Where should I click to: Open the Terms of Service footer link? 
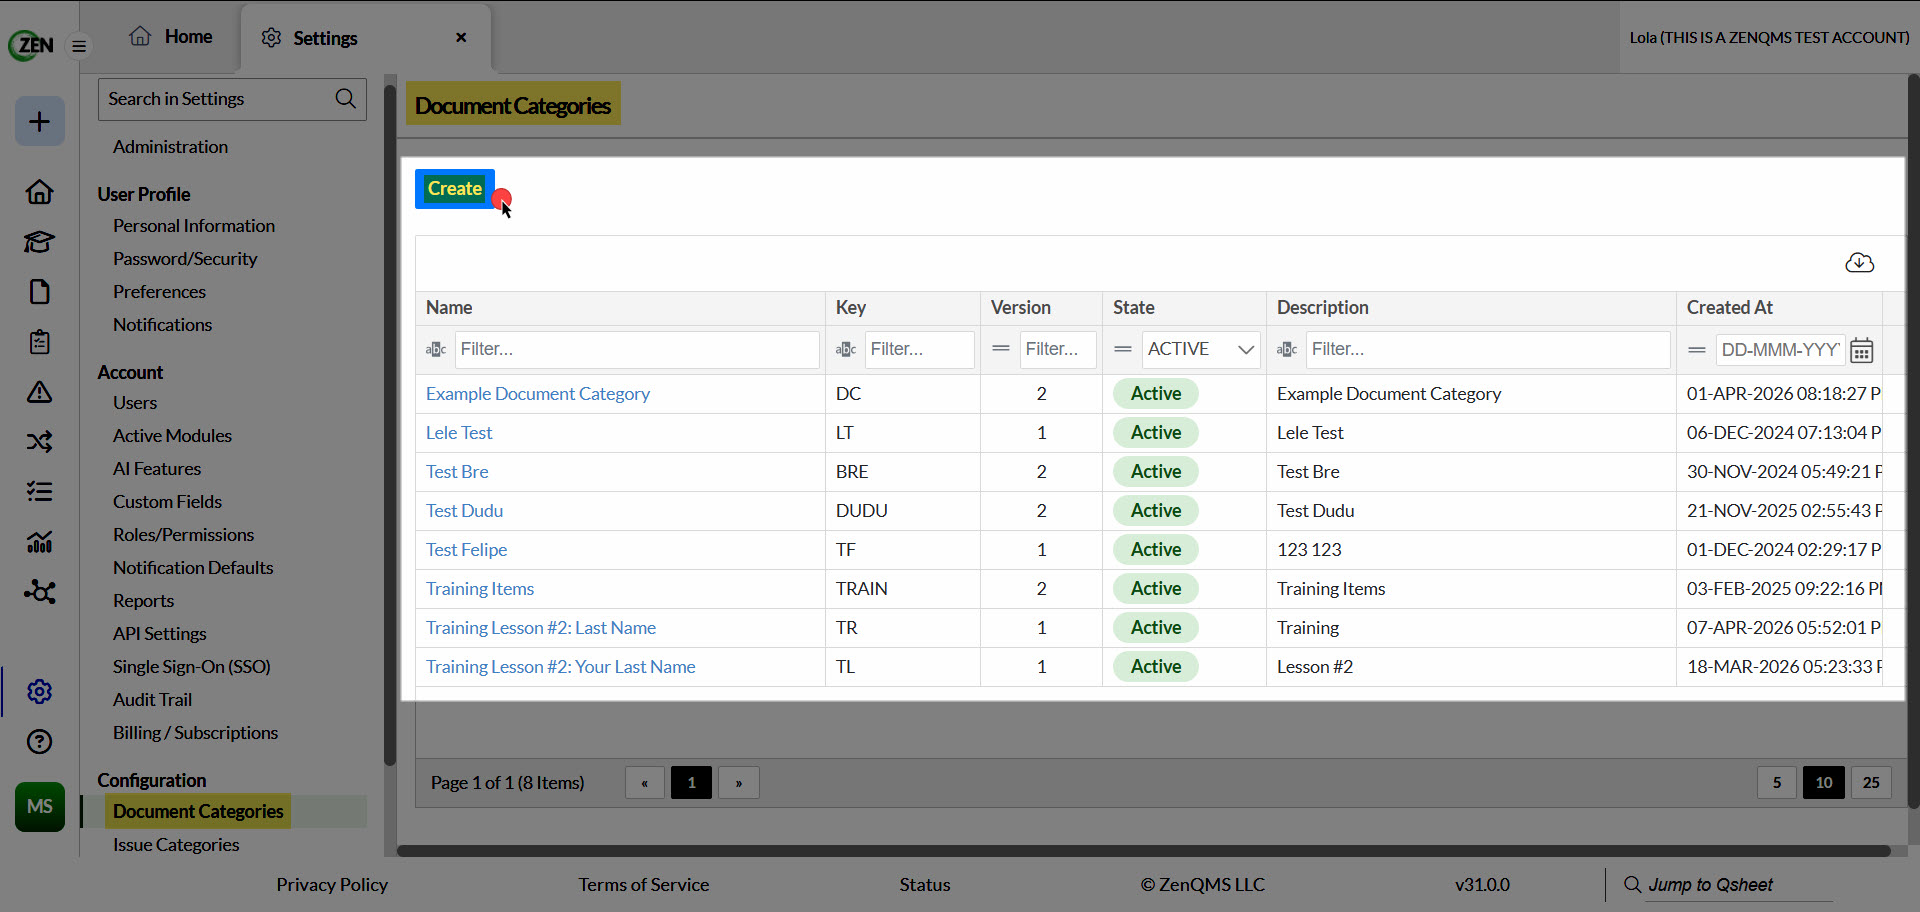click(643, 885)
